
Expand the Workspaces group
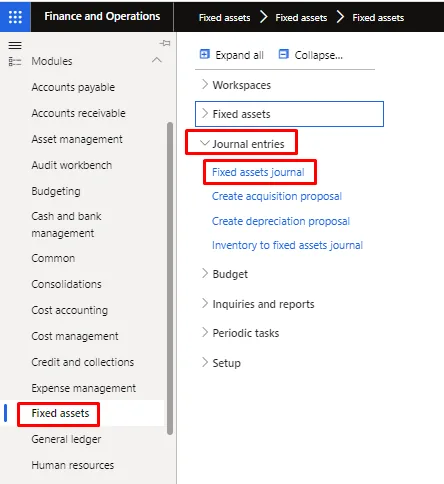[x=205, y=84]
